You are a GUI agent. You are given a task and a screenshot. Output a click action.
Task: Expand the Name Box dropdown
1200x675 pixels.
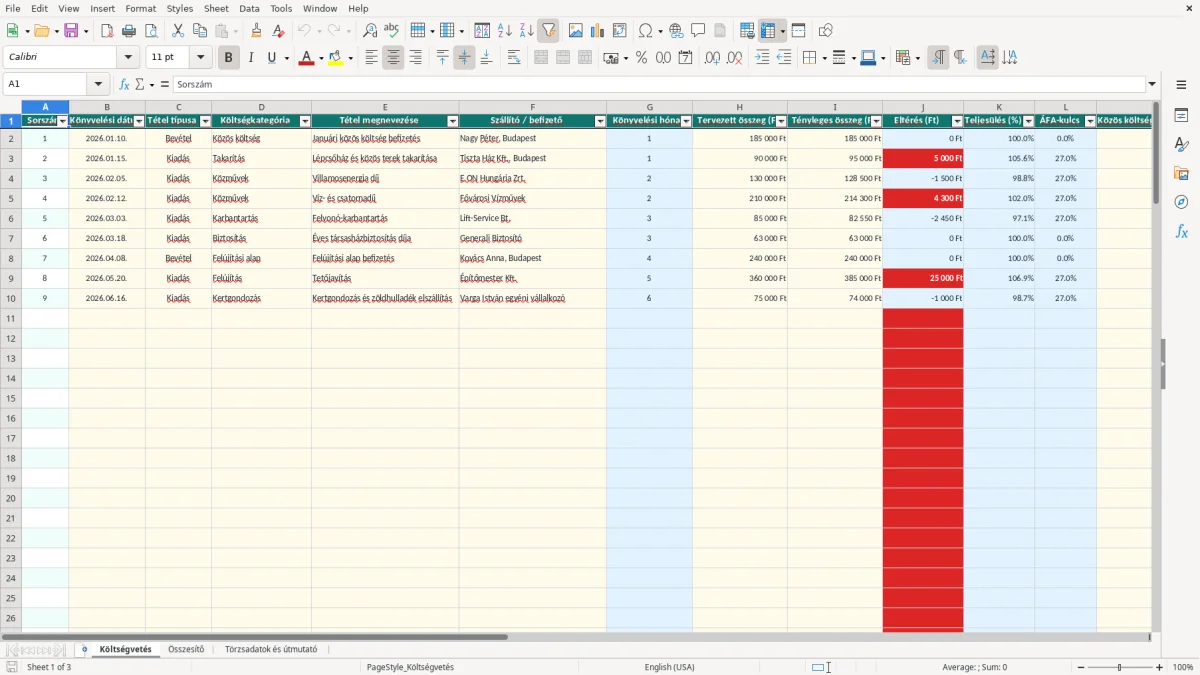(x=98, y=85)
